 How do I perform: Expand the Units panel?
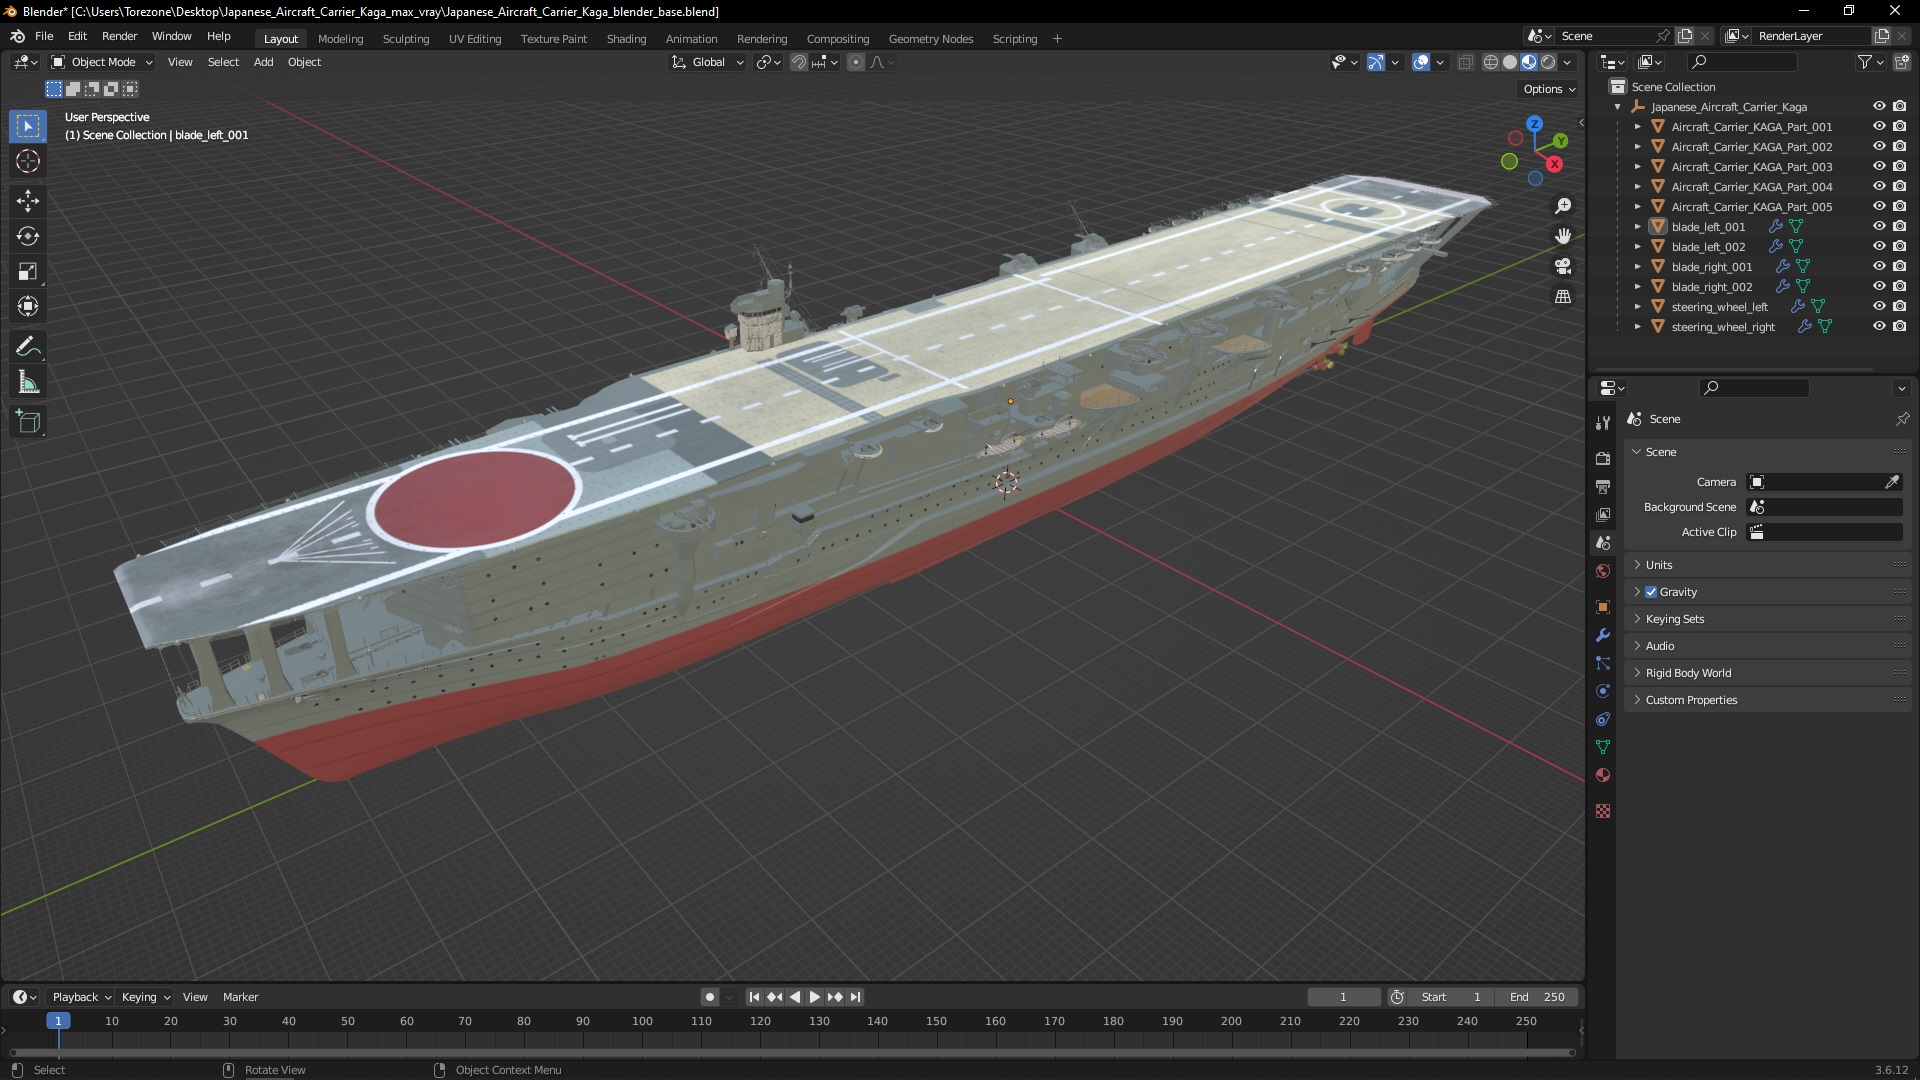(1767, 565)
